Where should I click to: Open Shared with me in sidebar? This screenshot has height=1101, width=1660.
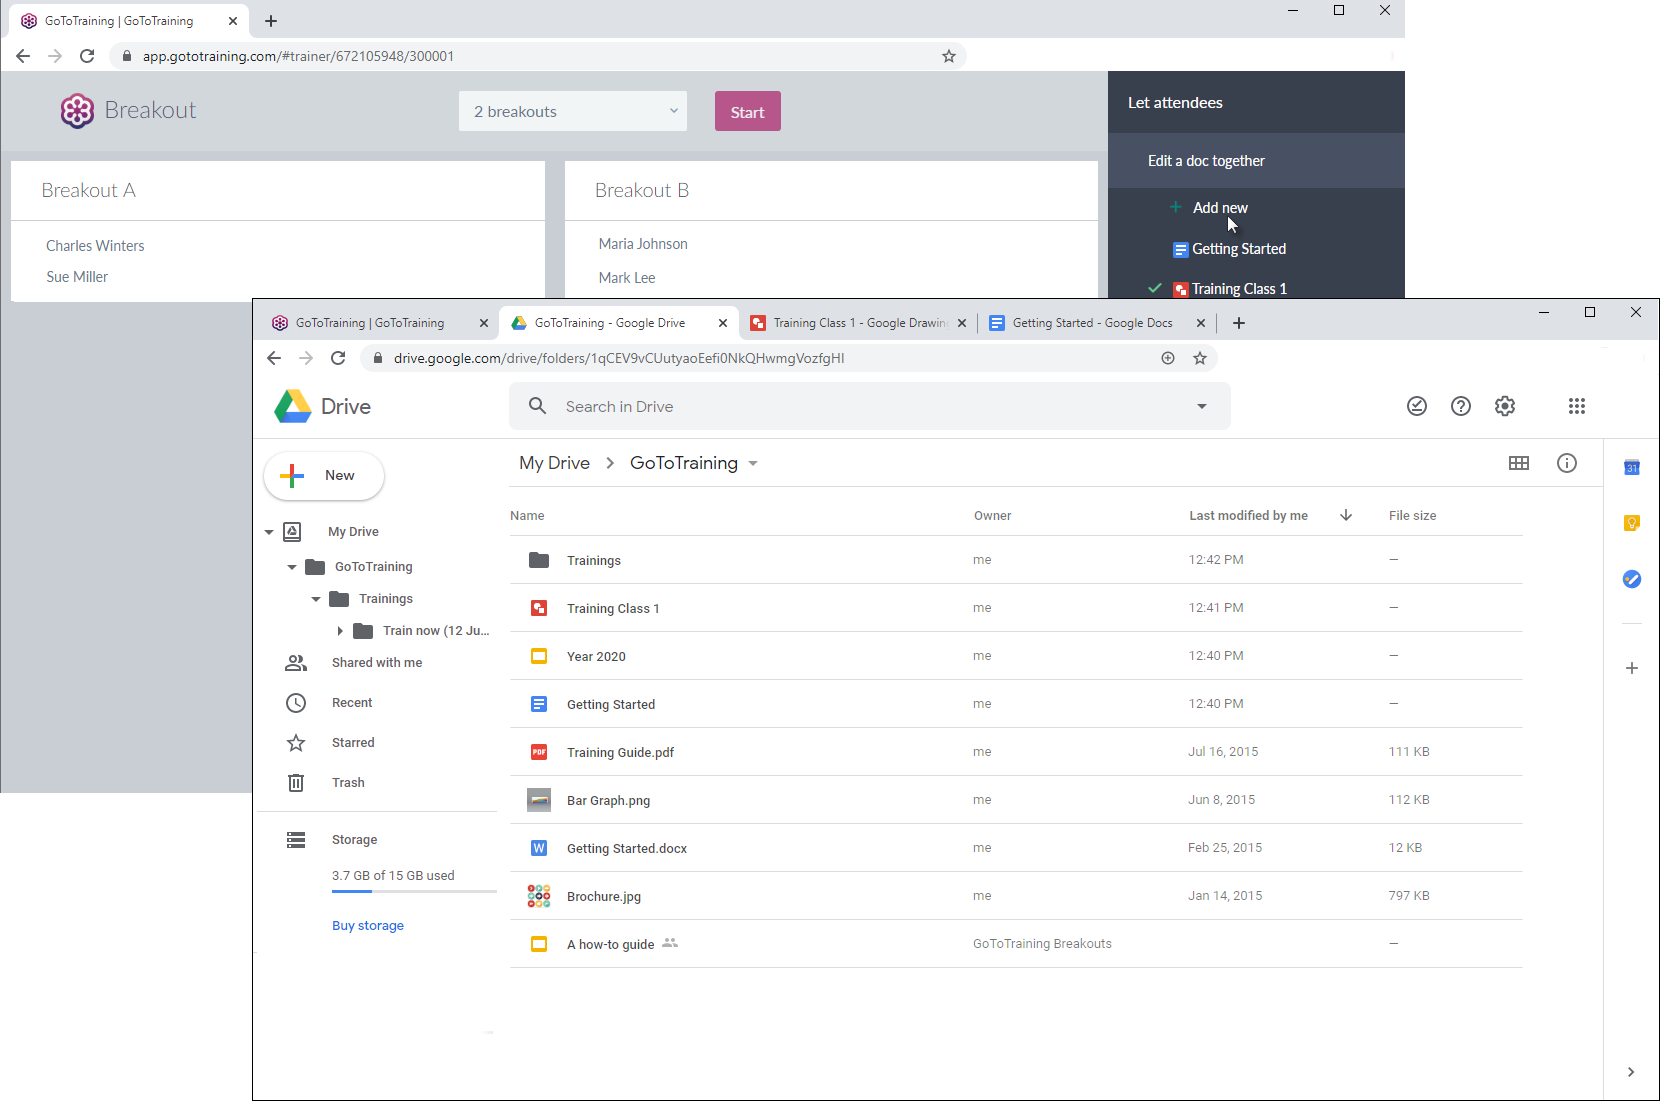point(377,663)
